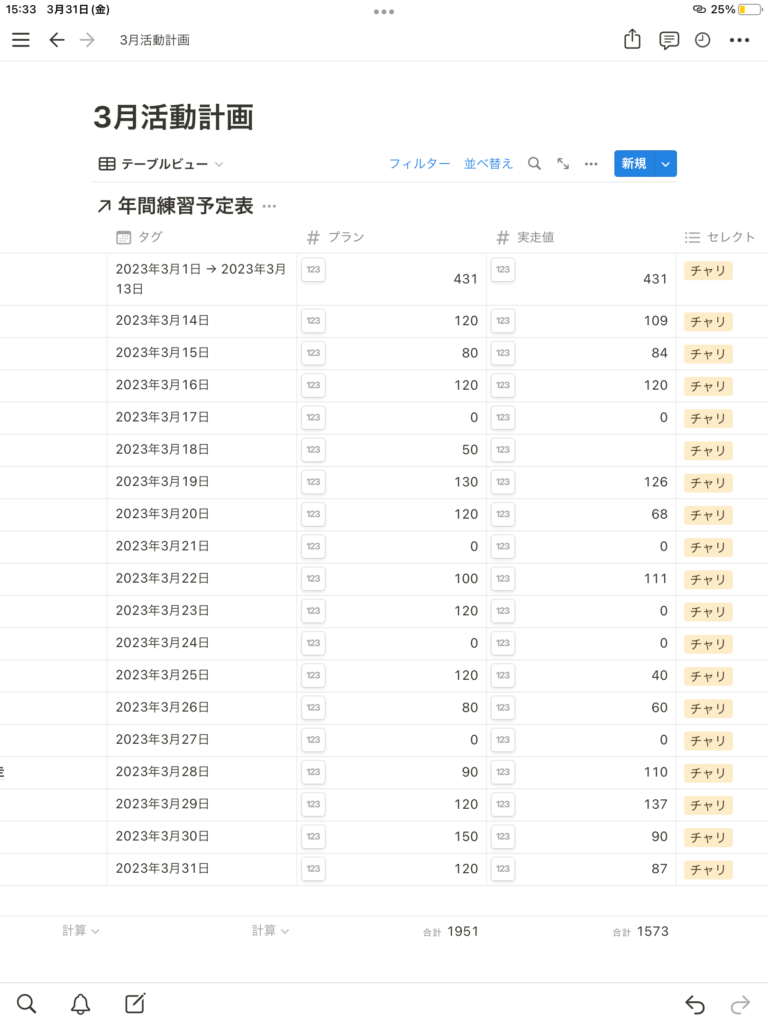Open page history clock icon
768x1024 pixels.
click(x=703, y=40)
